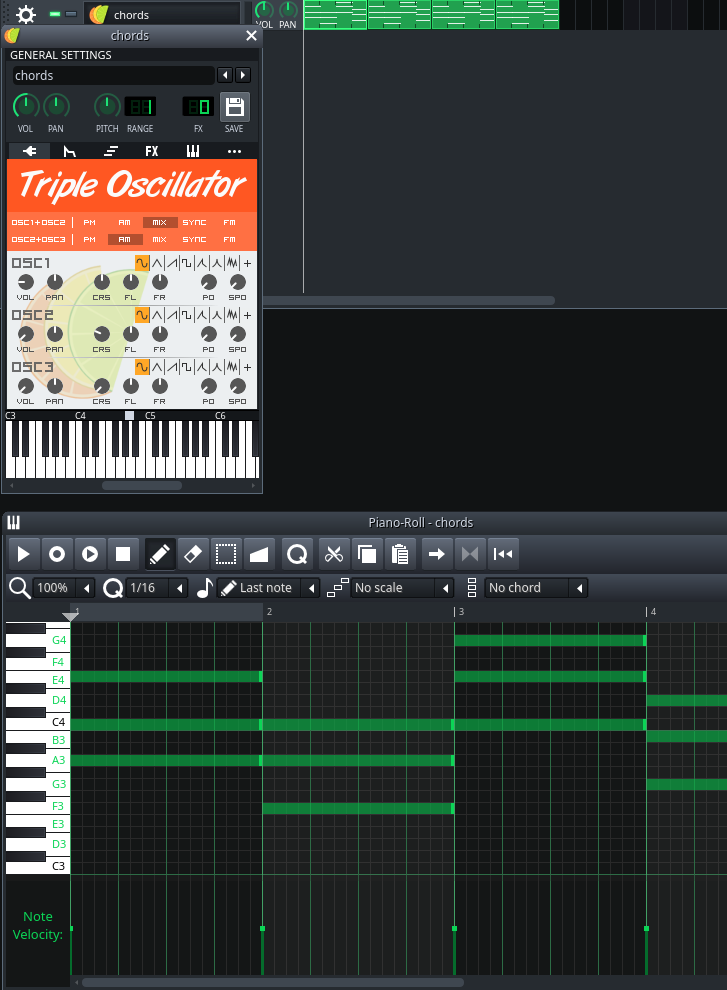The image size is (727, 990).
Task: Adjust the instrument VOL knob
Action: click(x=26, y=106)
